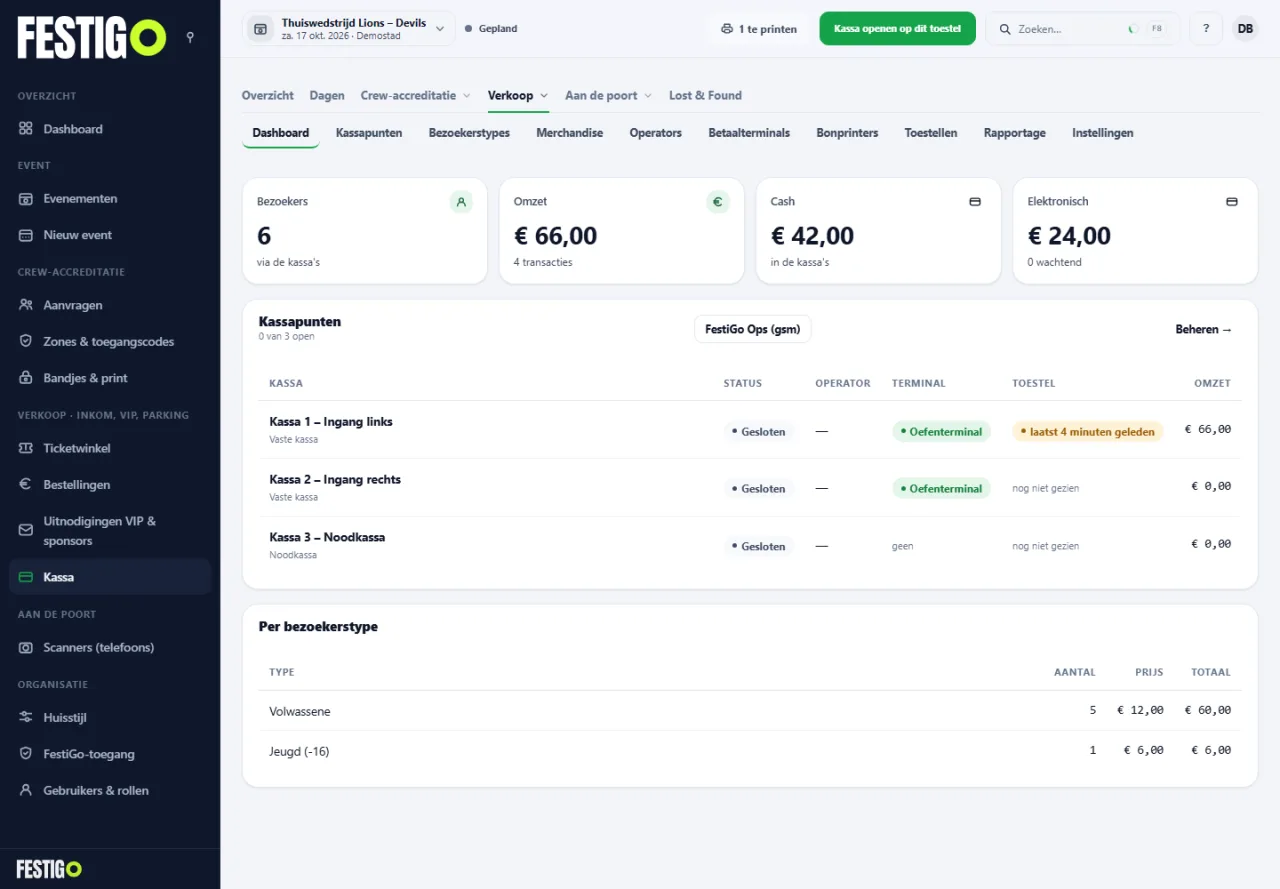This screenshot has width=1280, height=889.
Task: Click the card icon on the Elektronisch tile
Action: click(1232, 202)
